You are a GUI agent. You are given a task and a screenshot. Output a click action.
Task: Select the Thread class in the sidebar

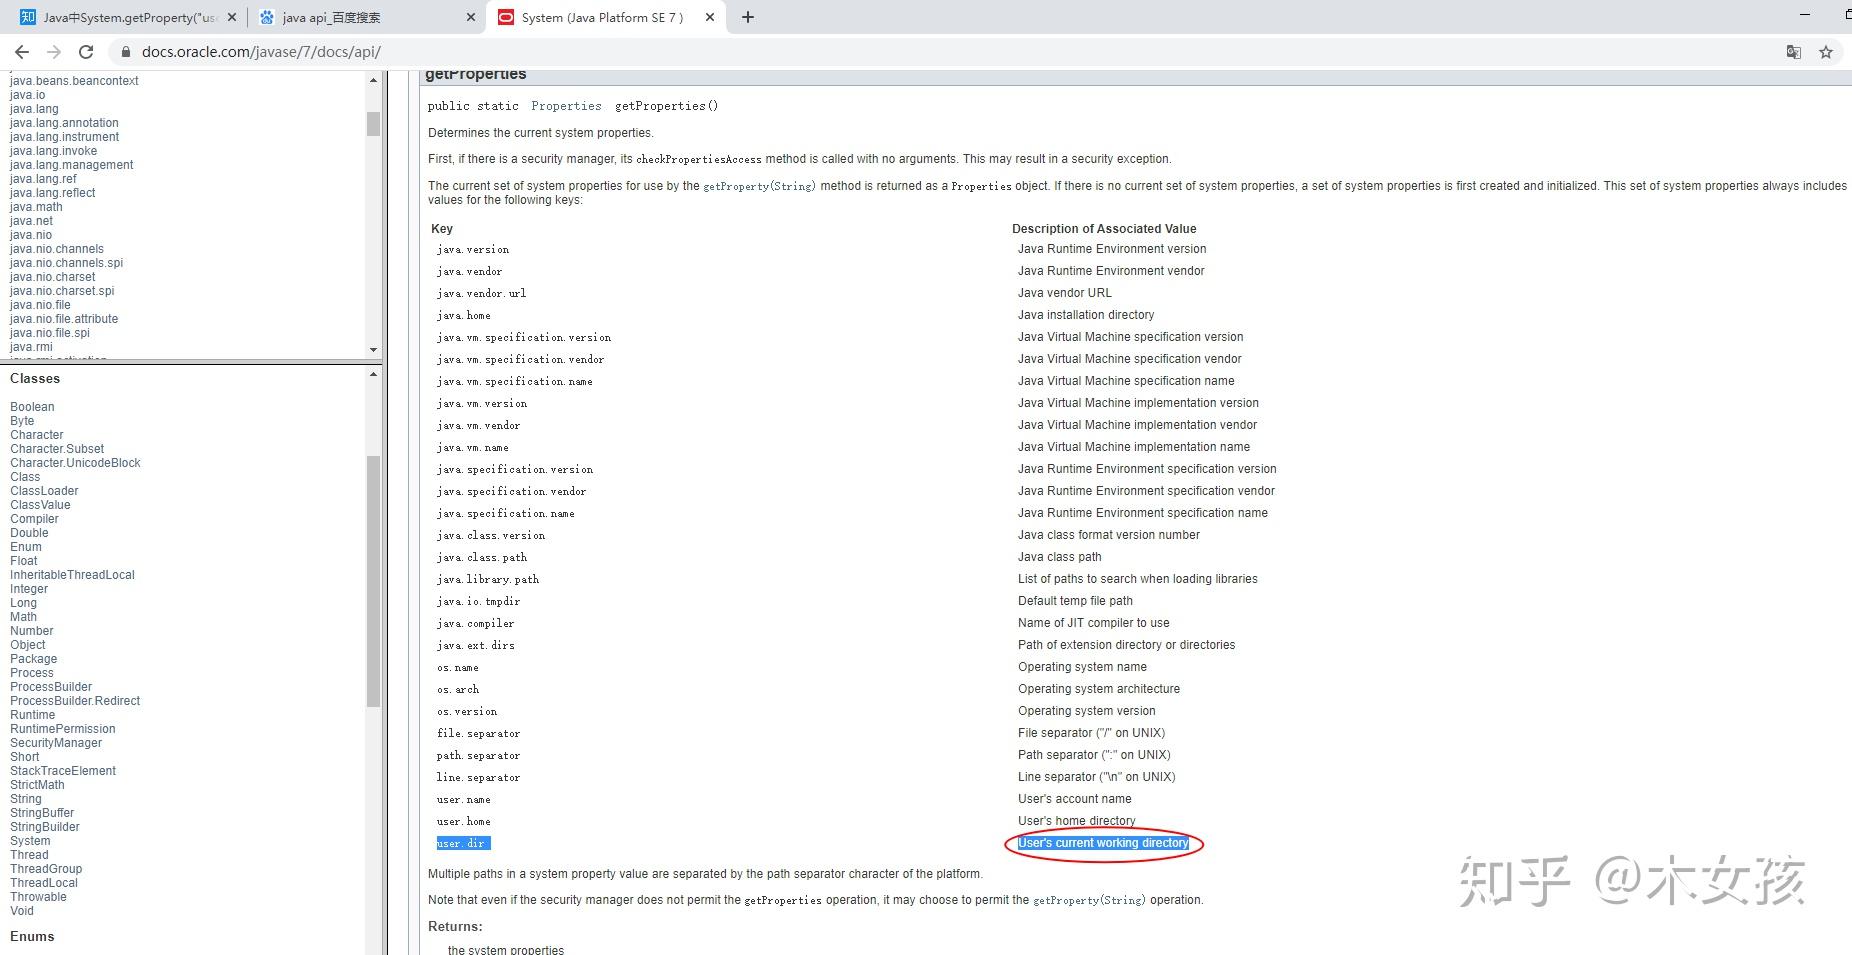28,854
